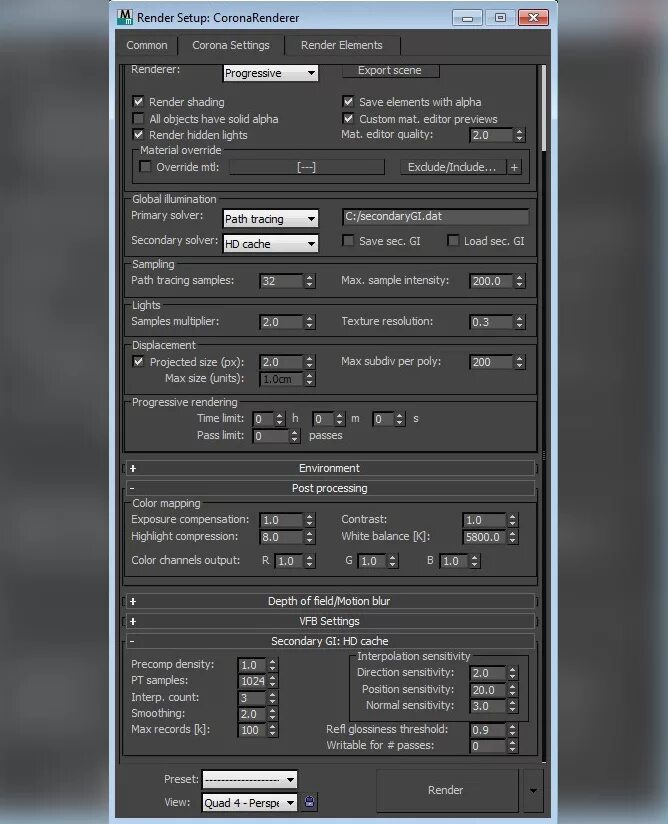
Task: Click the Exclude/Include... button
Action: [x=452, y=167]
